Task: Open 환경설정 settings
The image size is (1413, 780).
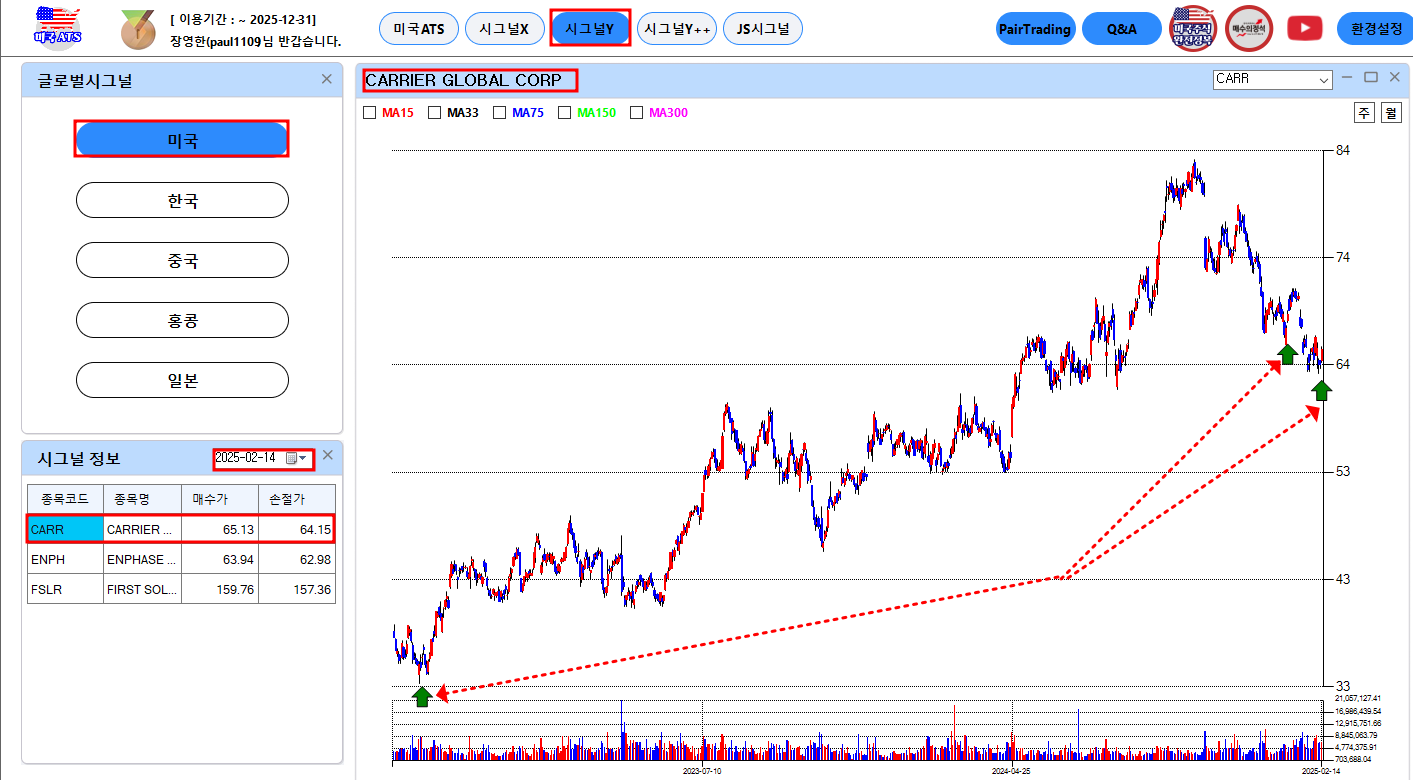Action: pos(1376,29)
